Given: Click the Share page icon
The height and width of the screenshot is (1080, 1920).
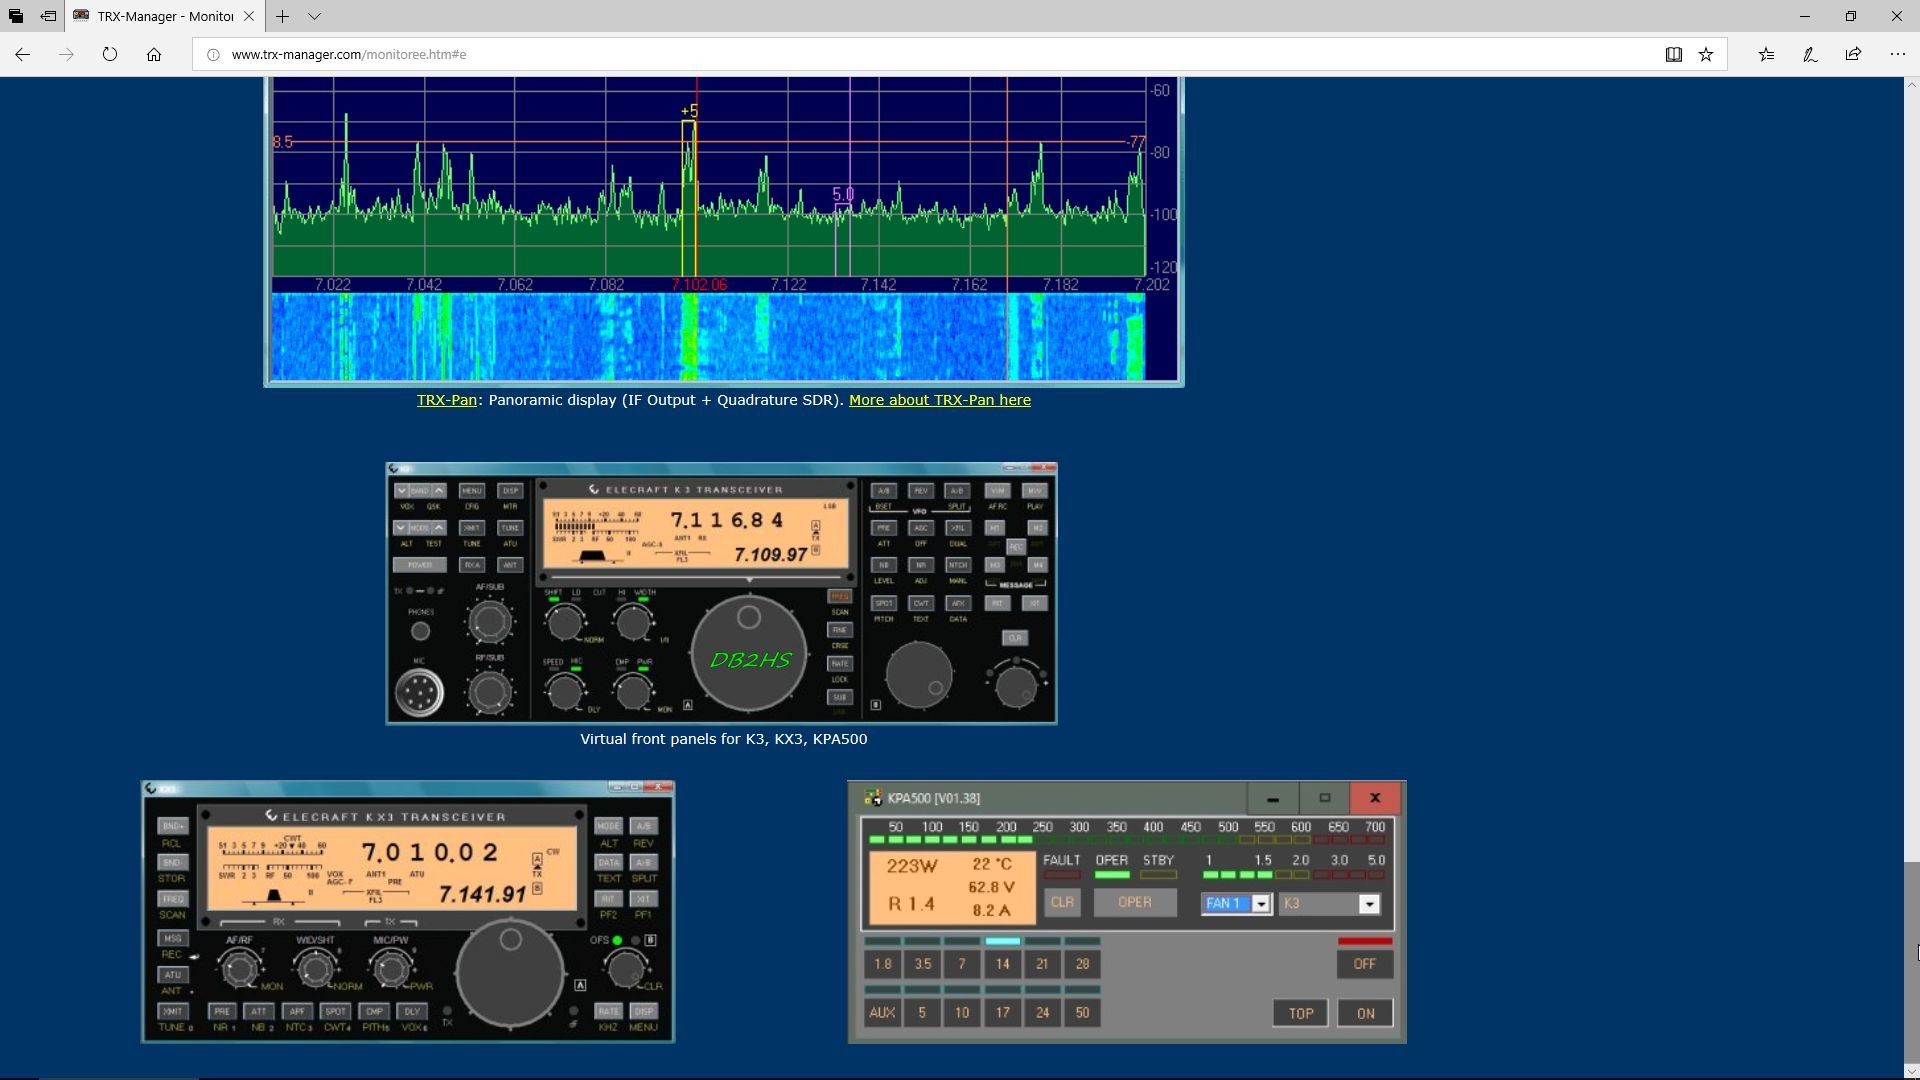Looking at the screenshot, I should (1853, 55).
